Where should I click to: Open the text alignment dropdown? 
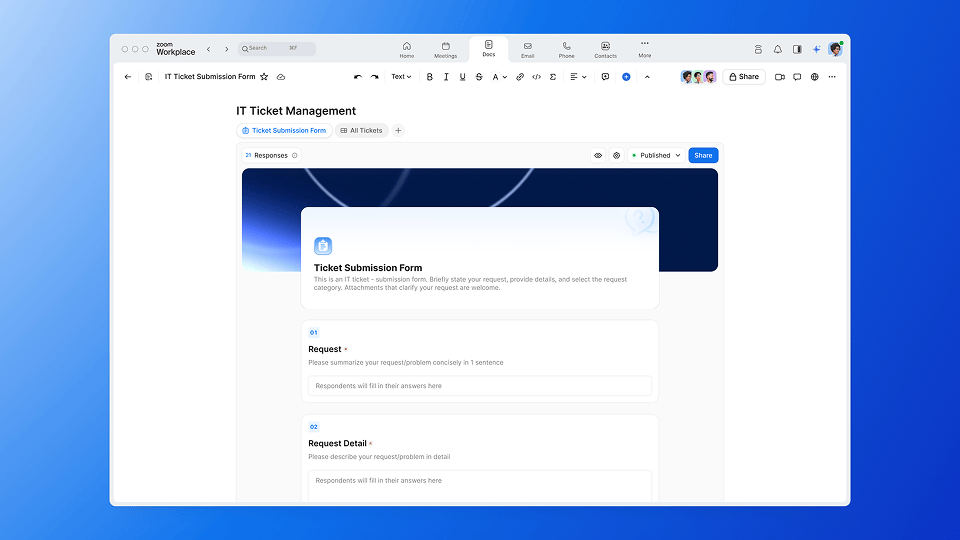[578, 77]
